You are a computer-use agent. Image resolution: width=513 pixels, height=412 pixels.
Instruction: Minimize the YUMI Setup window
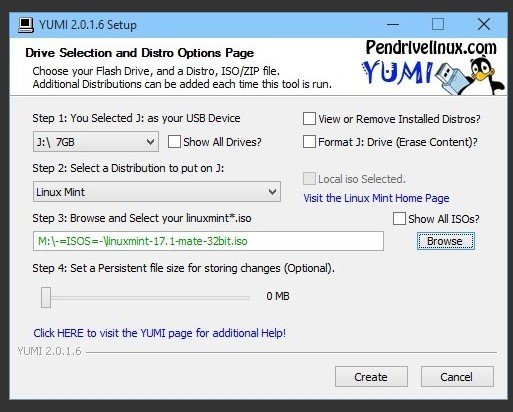(393, 24)
